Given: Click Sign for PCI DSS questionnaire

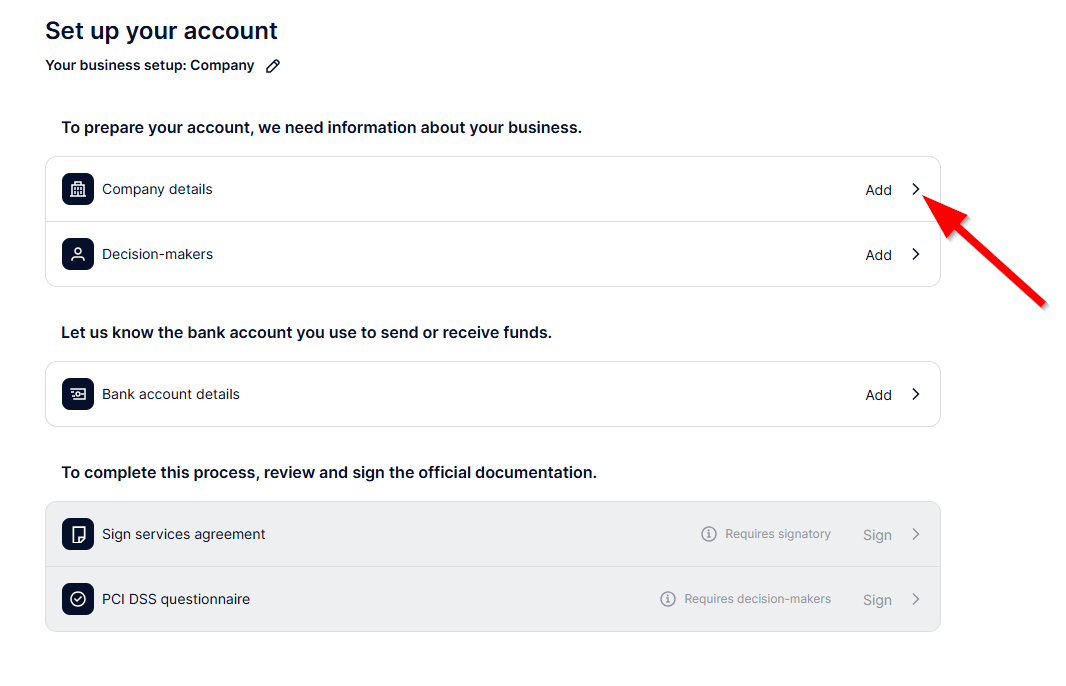Looking at the screenshot, I should click(x=877, y=600).
